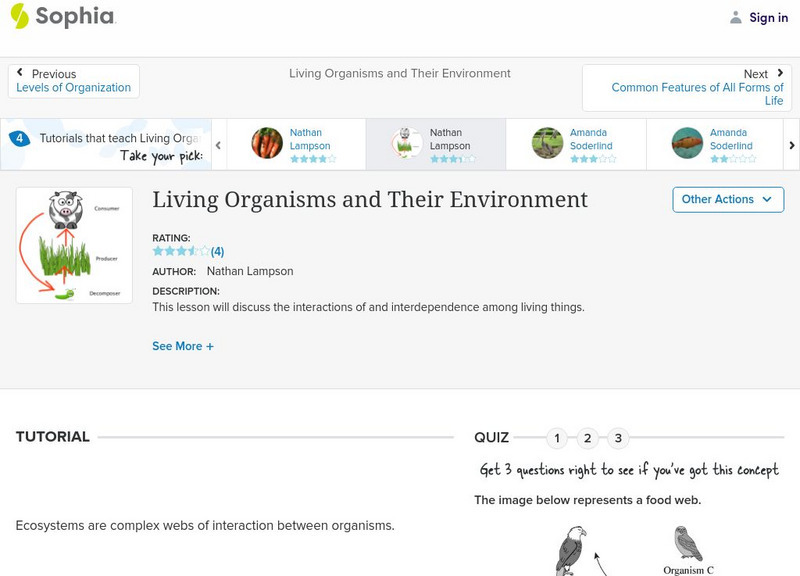
Task: Open the rating count (4) link
Action: (217, 252)
